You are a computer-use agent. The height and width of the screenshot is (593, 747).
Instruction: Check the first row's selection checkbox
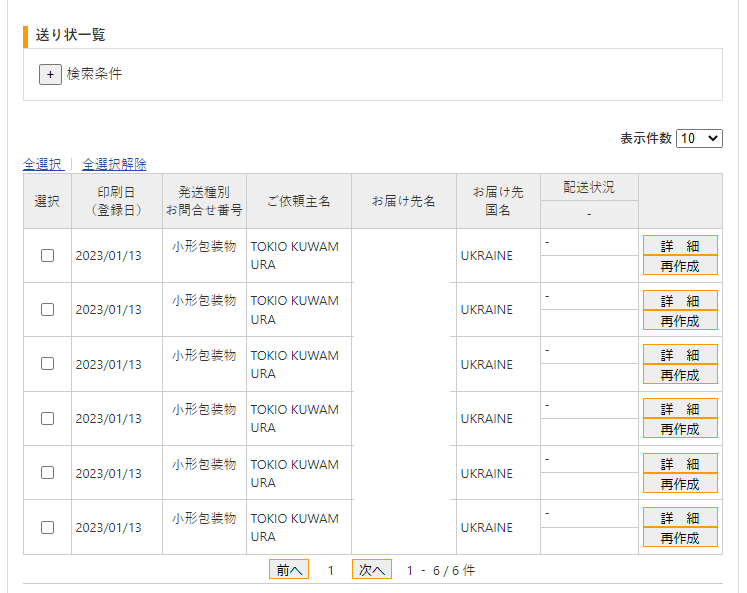(x=47, y=255)
